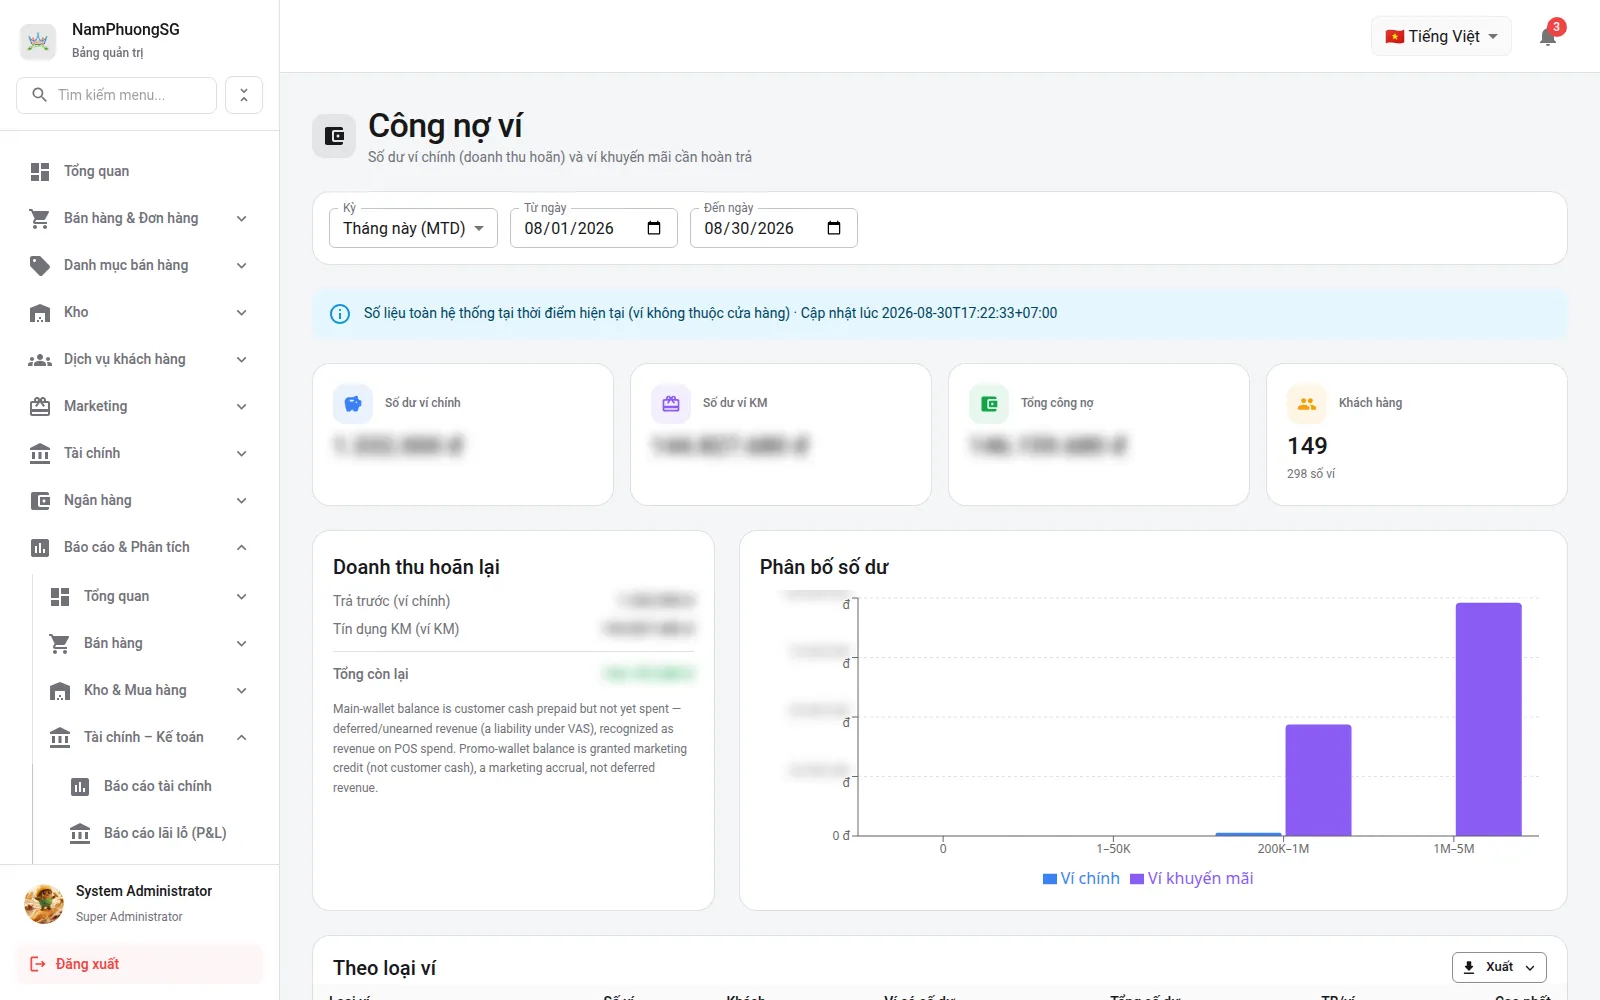
Task: Click the Dịch vụ khách hàng group icon
Action: pyautogui.click(x=40, y=360)
